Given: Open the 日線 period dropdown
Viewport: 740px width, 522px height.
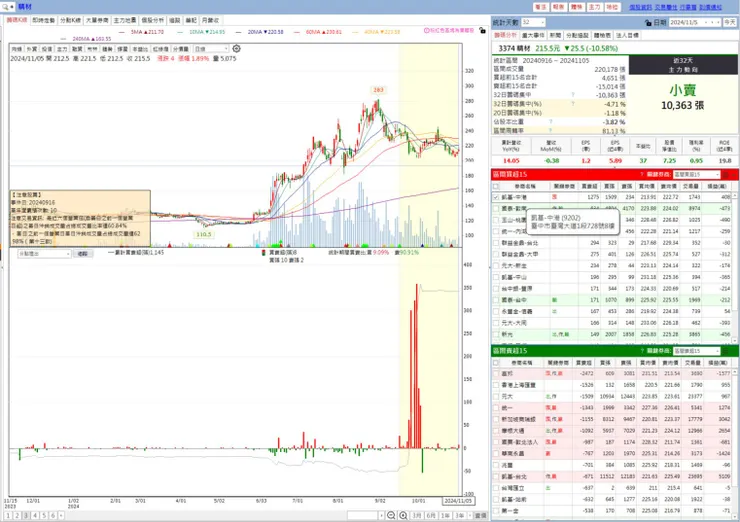Looking at the screenshot, I should click(211, 49).
